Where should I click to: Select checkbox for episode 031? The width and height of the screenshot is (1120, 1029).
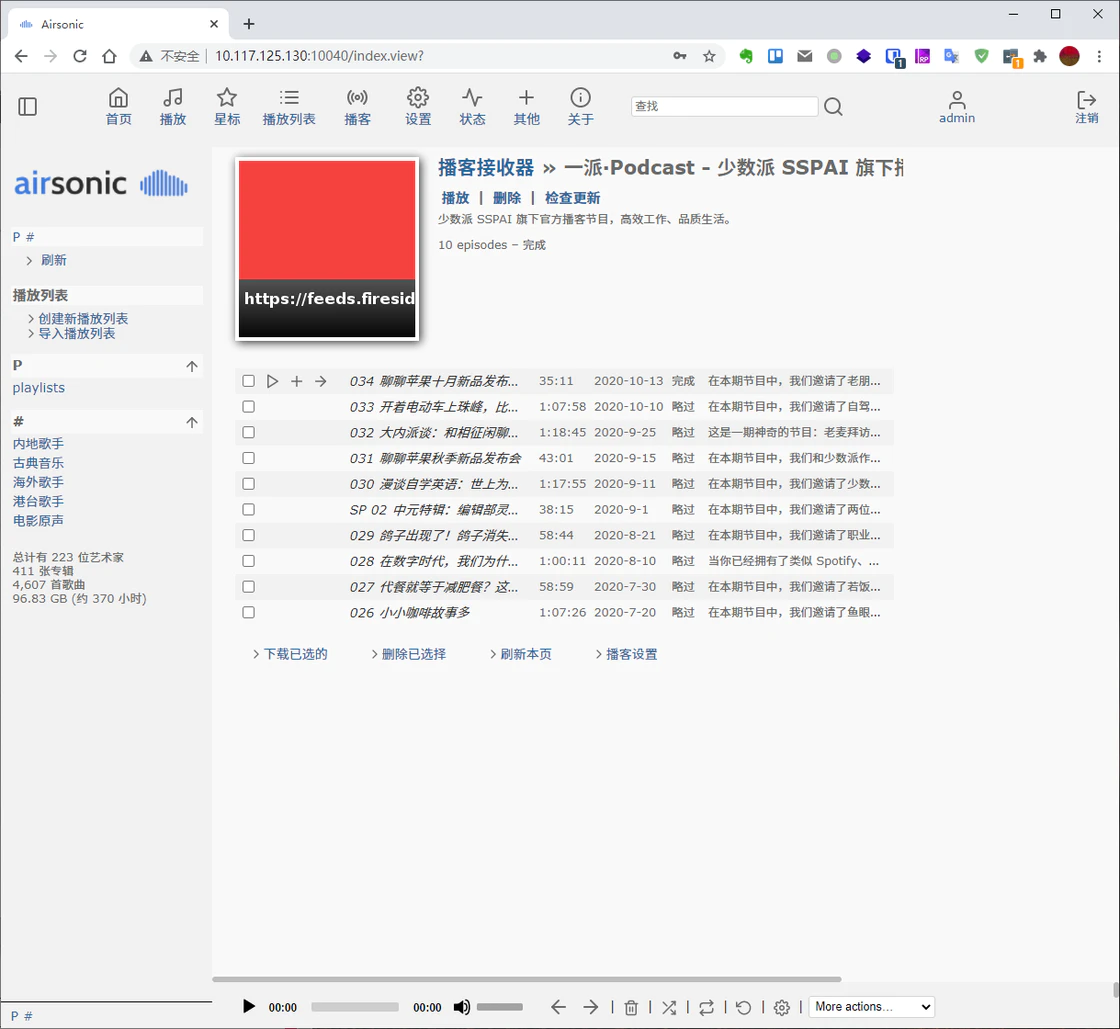pyautogui.click(x=248, y=458)
